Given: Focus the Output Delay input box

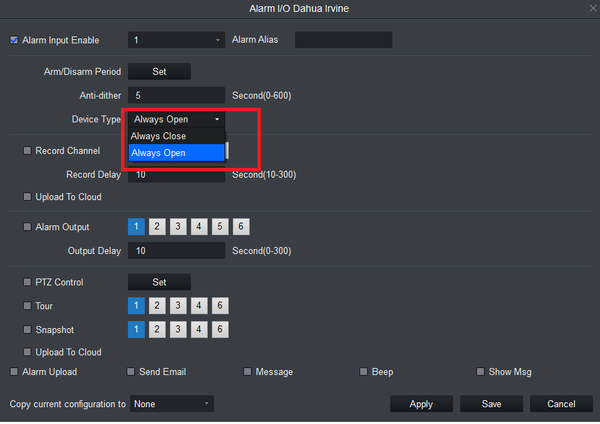Looking at the screenshot, I should 176,250.
